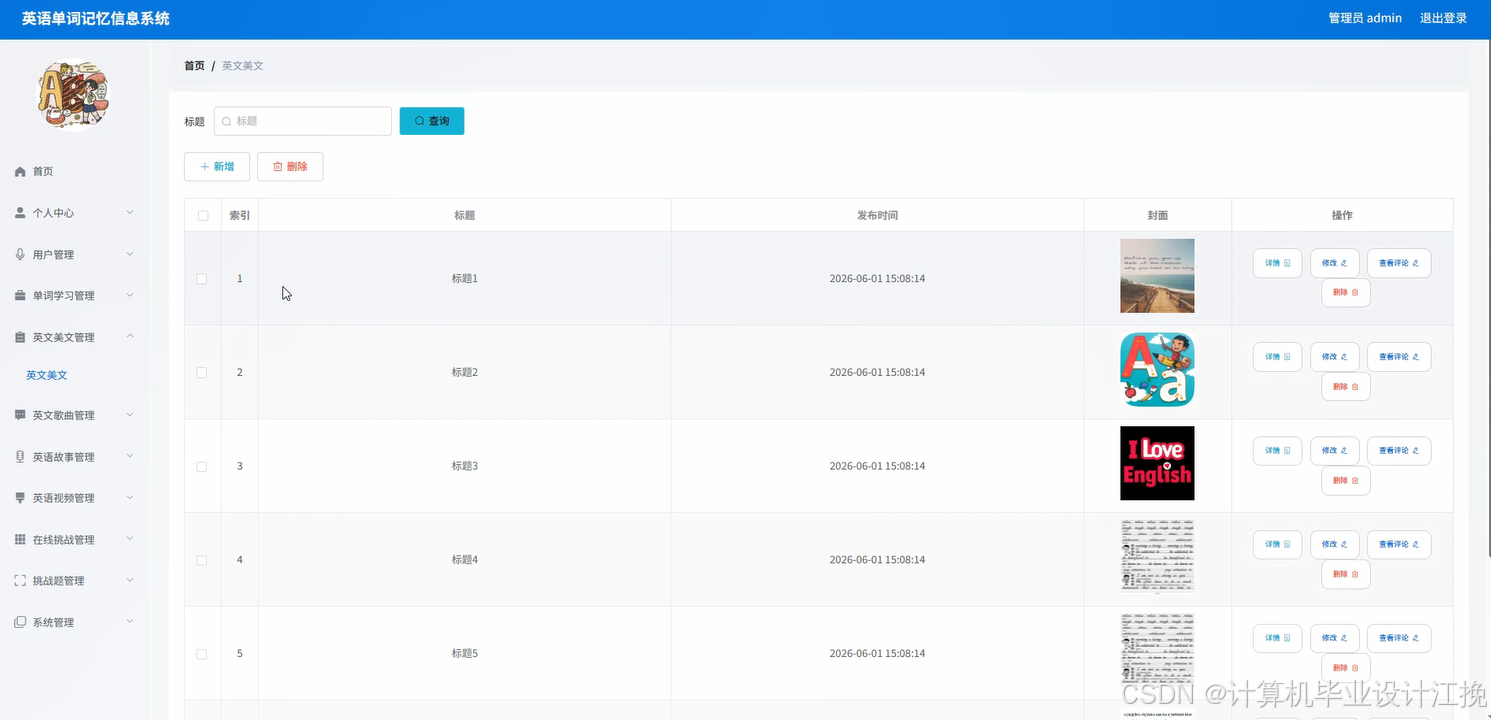The width and height of the screenshot is (1491, 720).
Task: Click the briefcase icon beside 单词学习管理
Action: click(20, 296)
